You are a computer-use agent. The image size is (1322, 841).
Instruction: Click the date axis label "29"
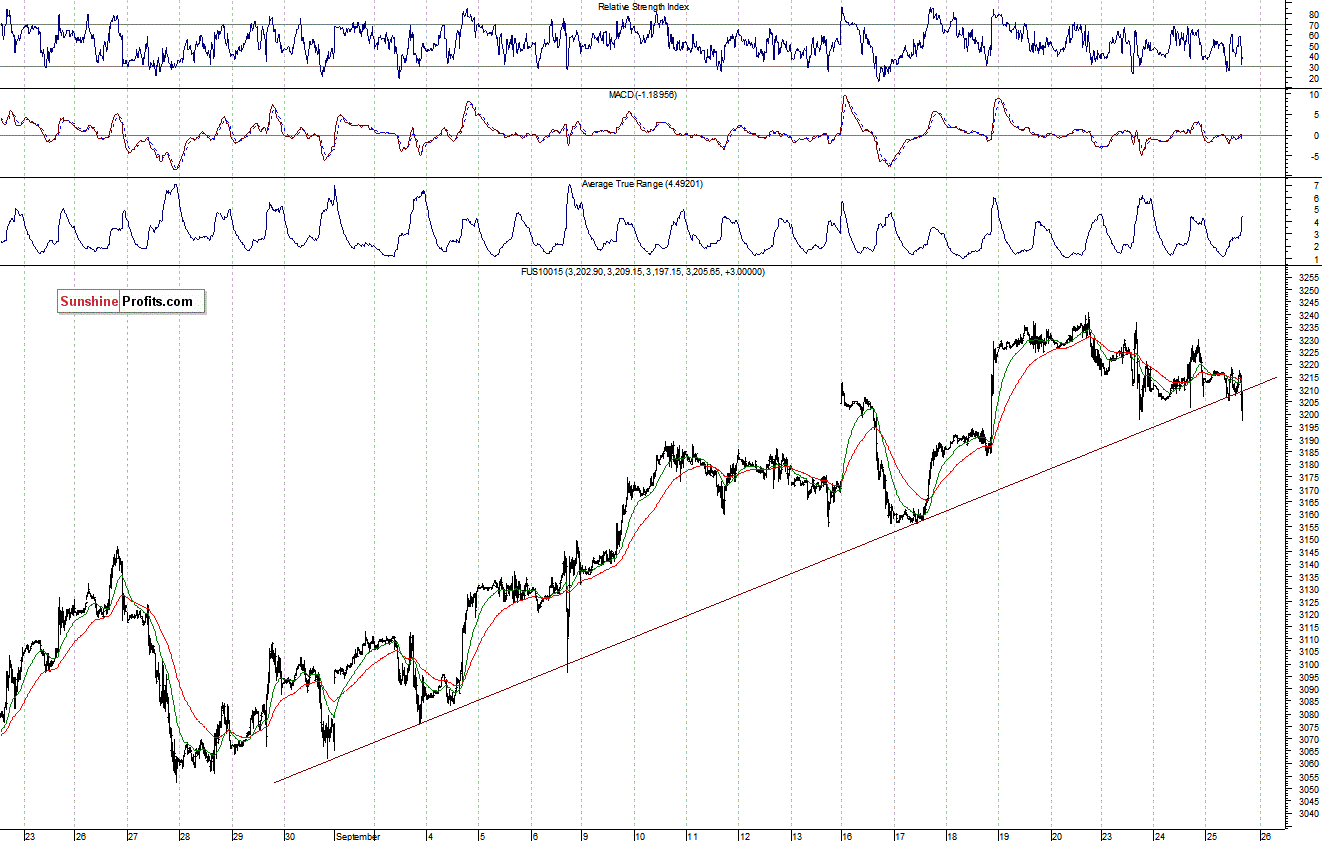(237, 835)
